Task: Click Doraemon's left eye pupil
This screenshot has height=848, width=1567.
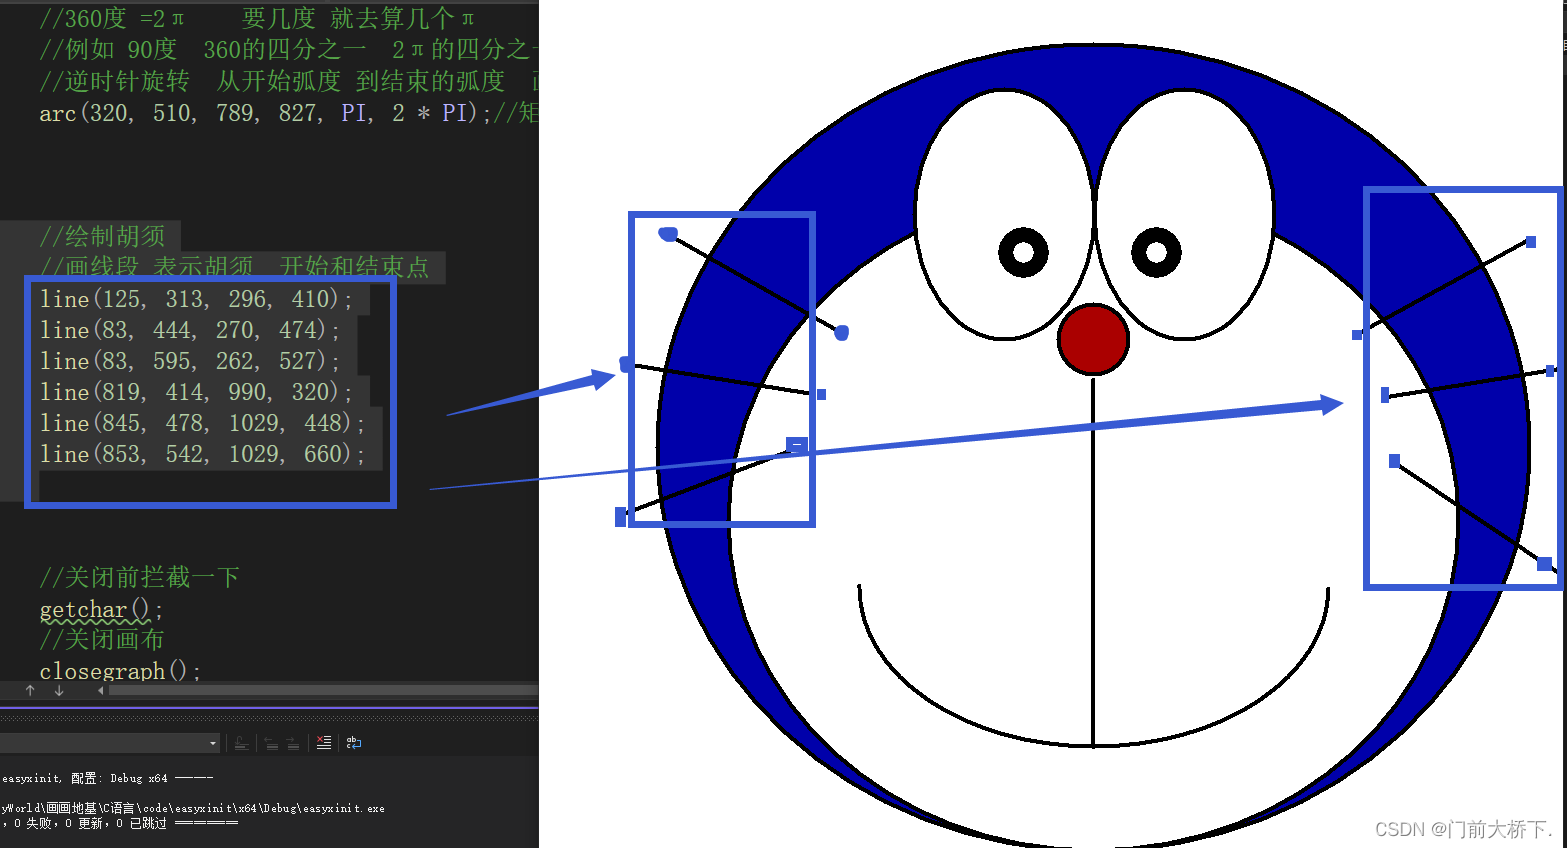Action: pos(1023,252)
